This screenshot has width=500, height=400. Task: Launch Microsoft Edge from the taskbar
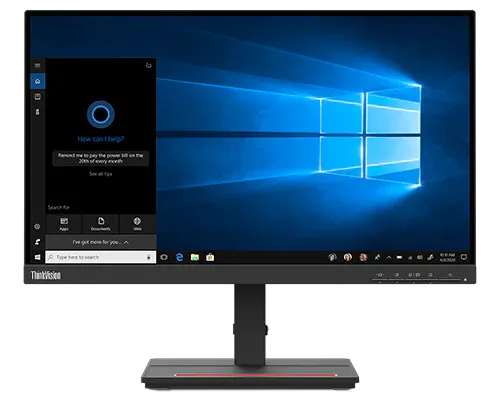179,257
